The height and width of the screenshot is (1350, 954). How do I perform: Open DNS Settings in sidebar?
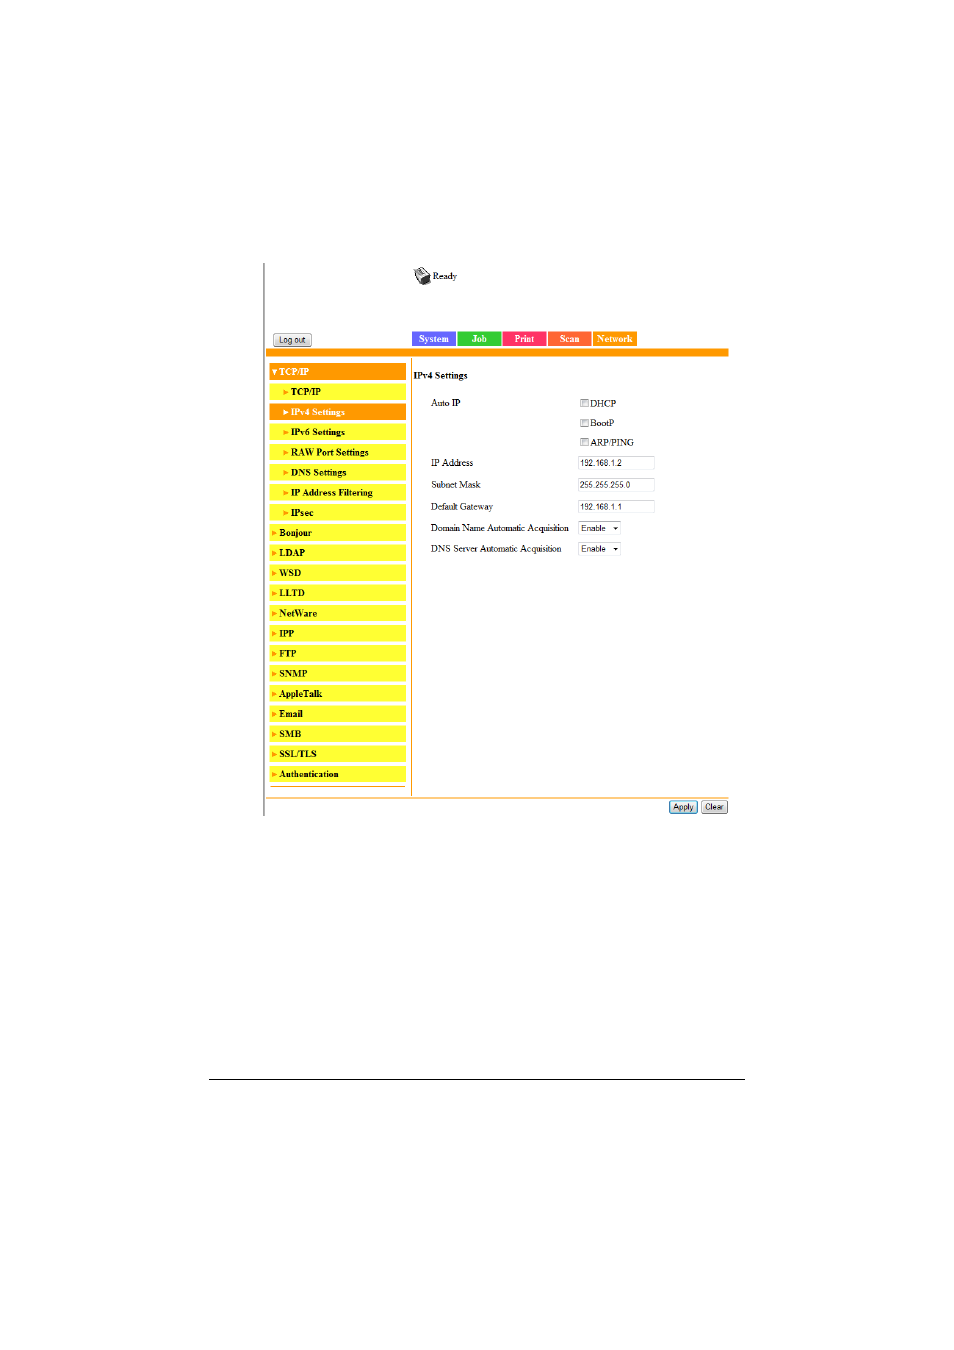[338, 472]
